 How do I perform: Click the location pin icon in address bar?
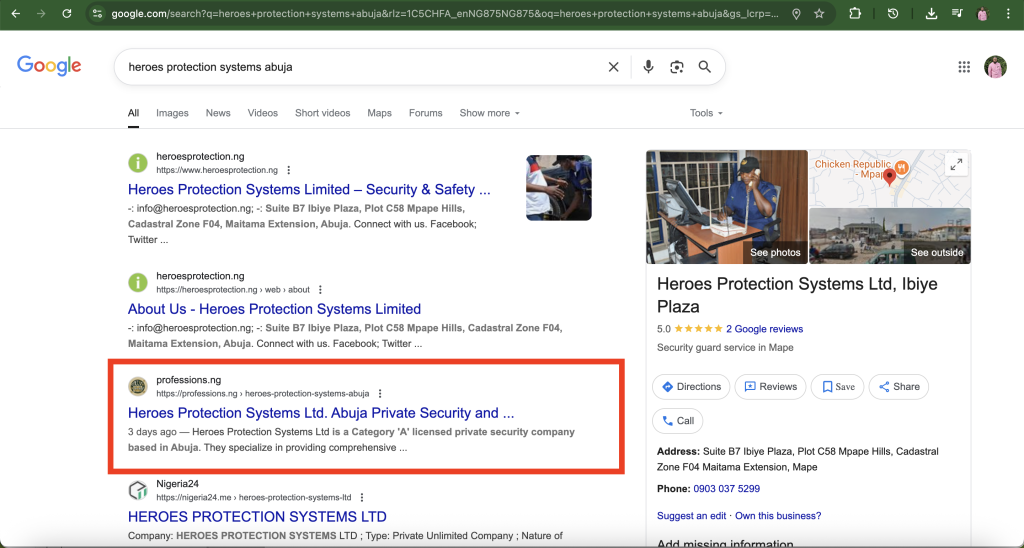pyautogui.click(x=796, y=14)
